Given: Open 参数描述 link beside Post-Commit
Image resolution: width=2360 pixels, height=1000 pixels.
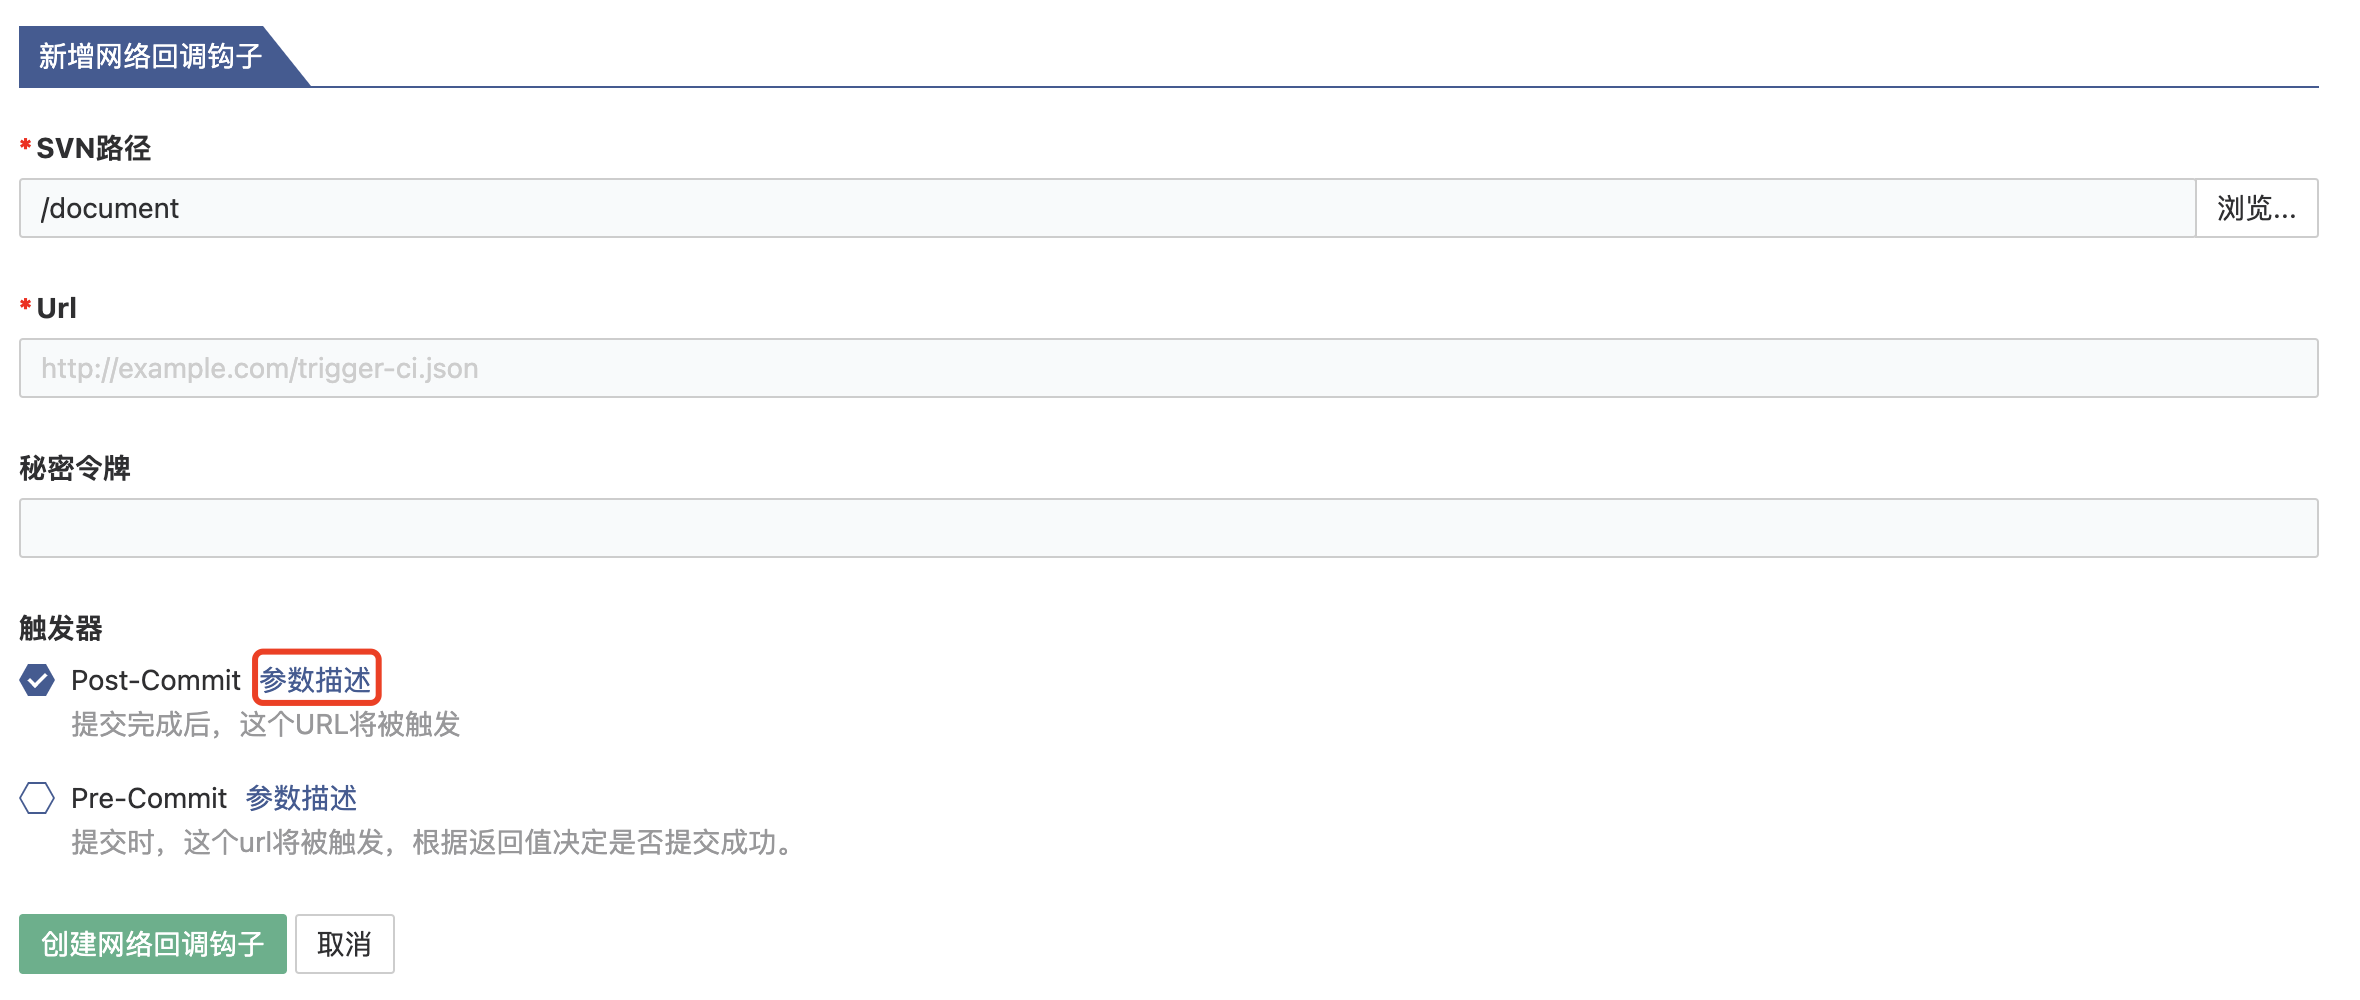Looking at the screenshot, I should pos(316,680).
